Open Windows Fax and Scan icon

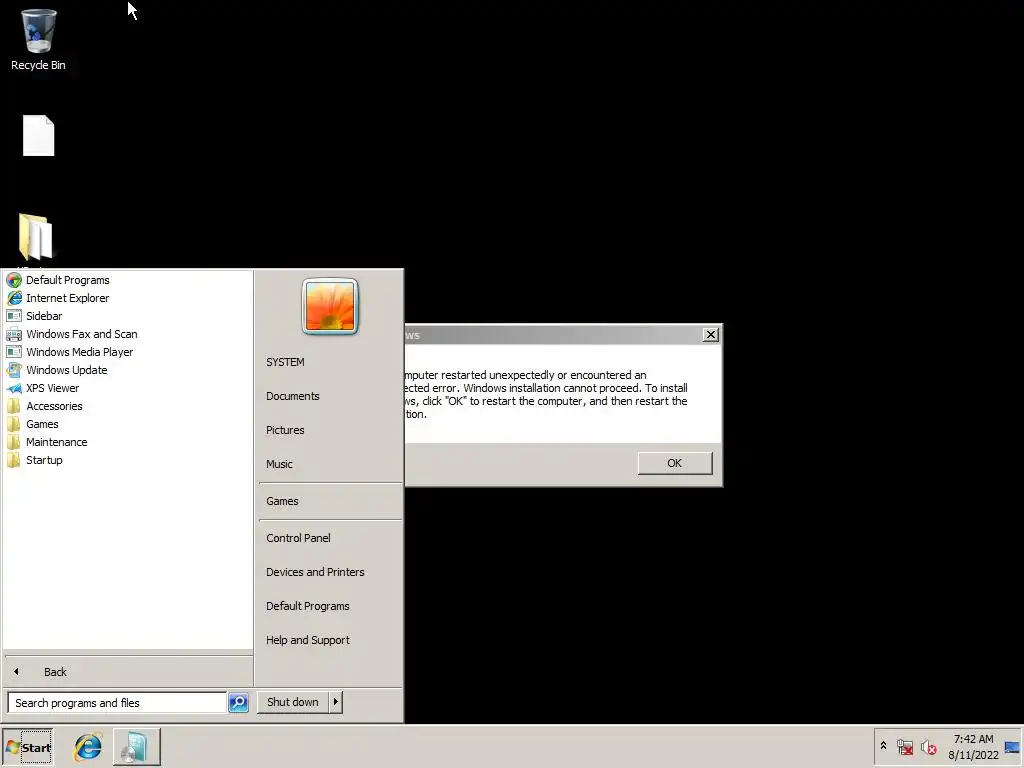tap(14, 334)
